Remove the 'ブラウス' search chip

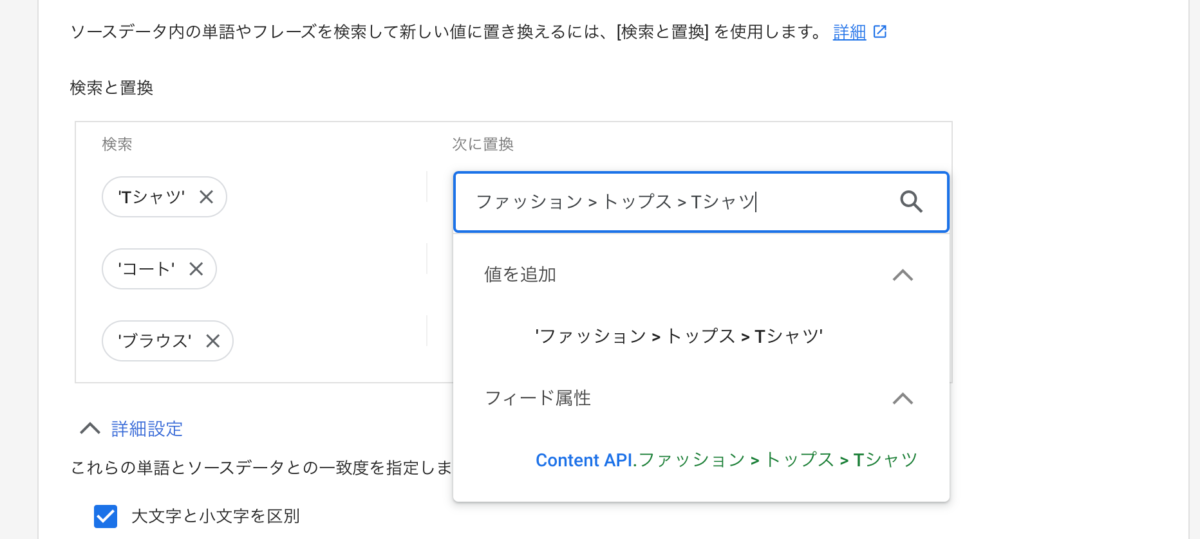coord(212,341)
